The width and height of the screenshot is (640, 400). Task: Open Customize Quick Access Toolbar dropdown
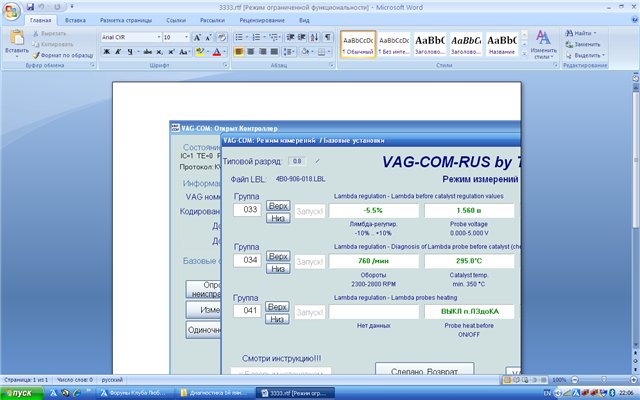(72, 7)
